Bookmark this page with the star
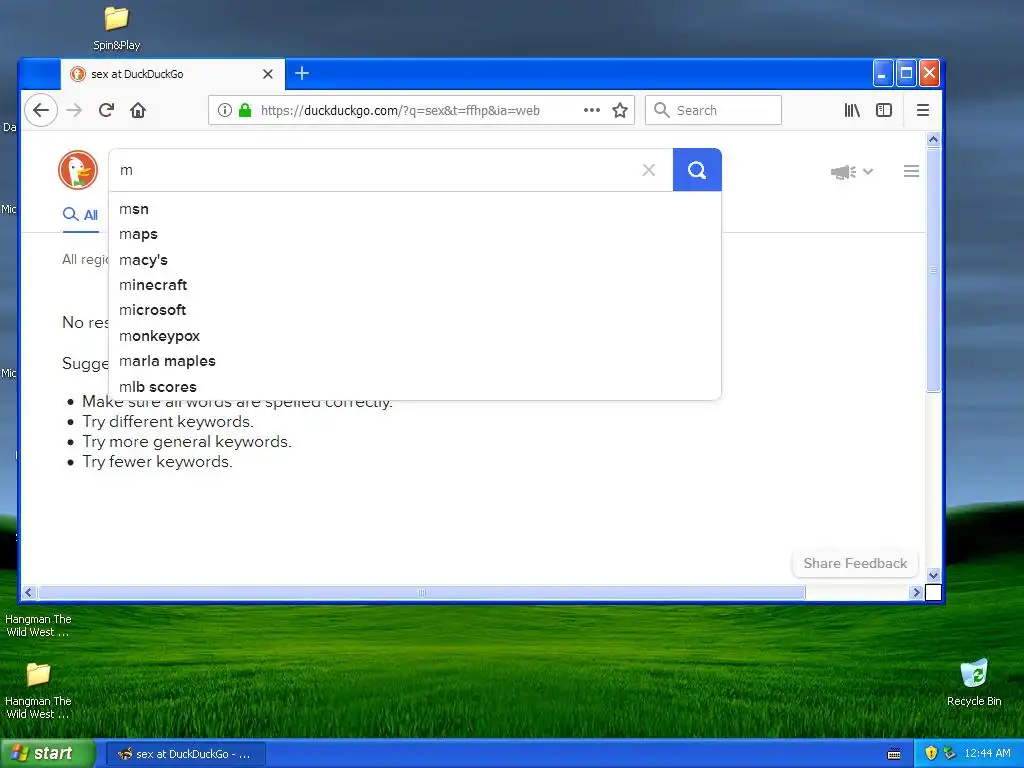1024x768 pixels. tap(620, 110)
